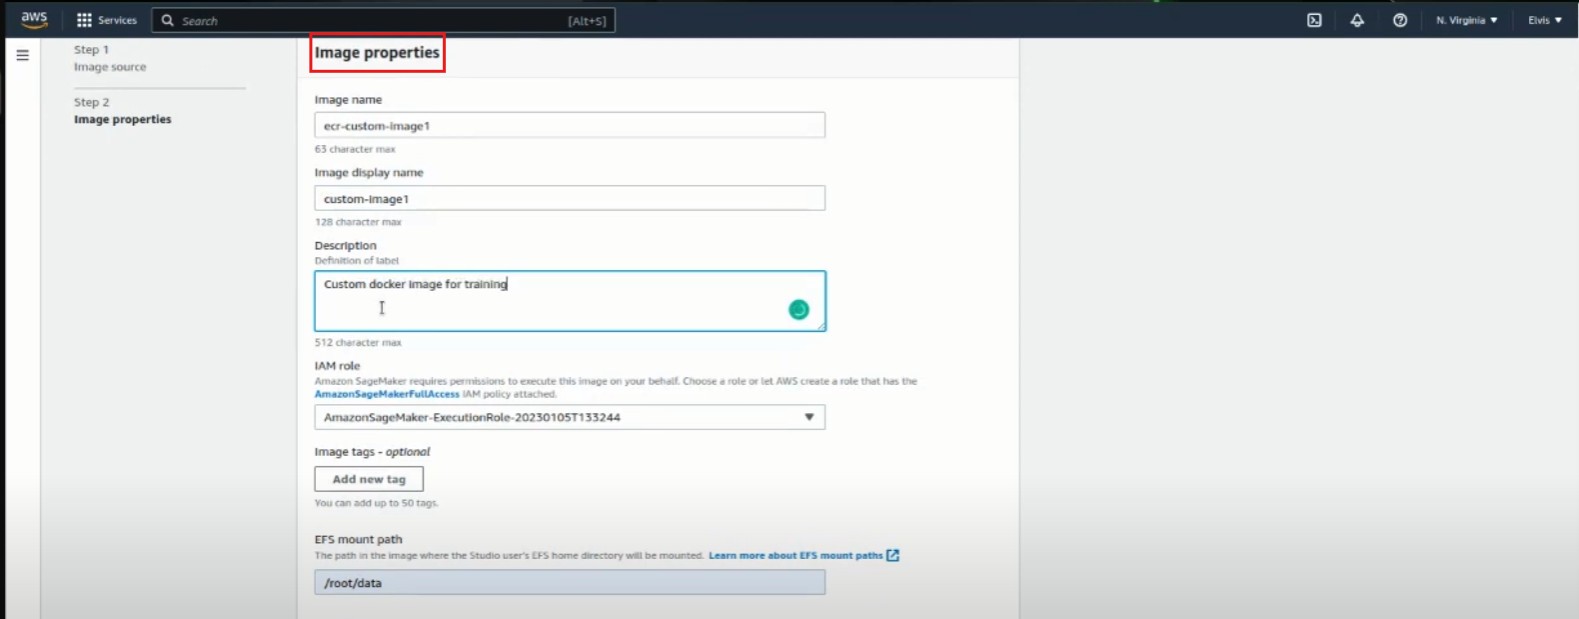The width and height of the screenshot is (1579, 619).
Task: Select Step 2 Image properties
Action: (x=122, y=119)
